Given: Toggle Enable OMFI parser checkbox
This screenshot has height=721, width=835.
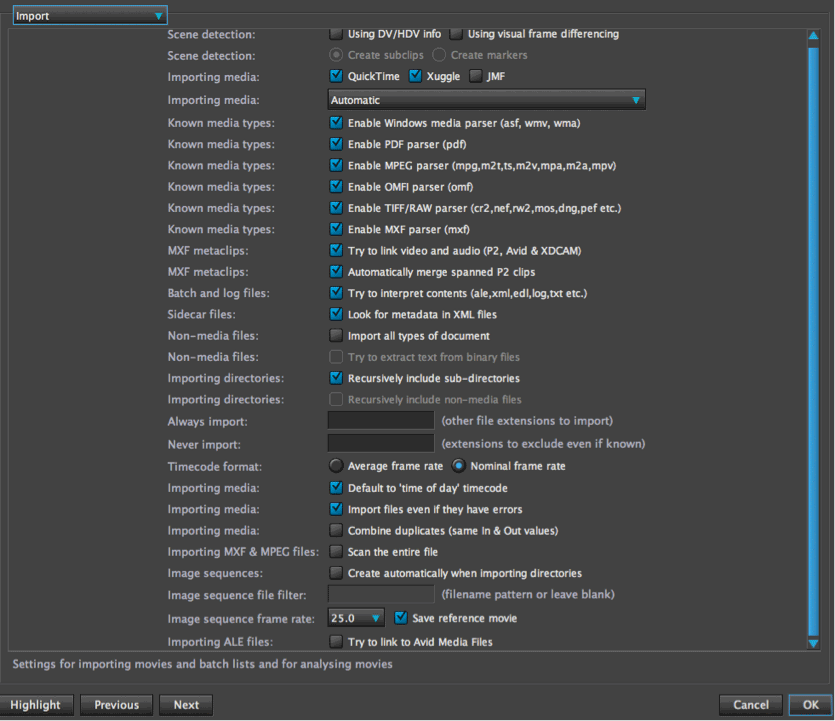Looking at the screenshot, I should (x=335, y=187).
